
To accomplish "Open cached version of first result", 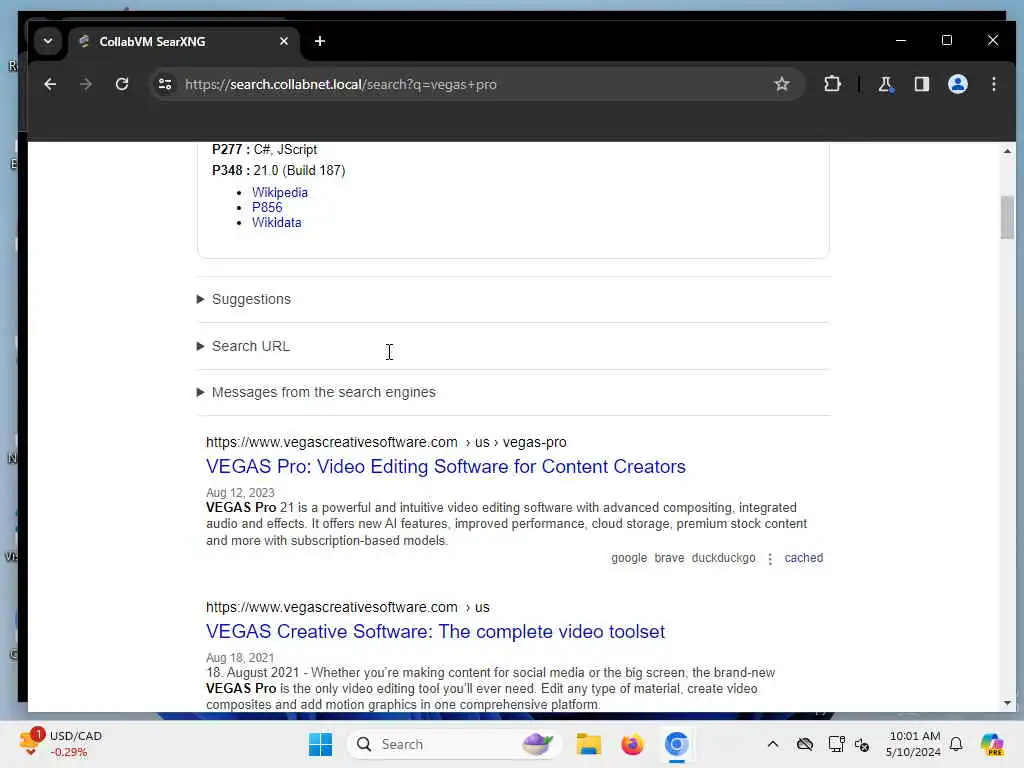I will tap(803, 558).
